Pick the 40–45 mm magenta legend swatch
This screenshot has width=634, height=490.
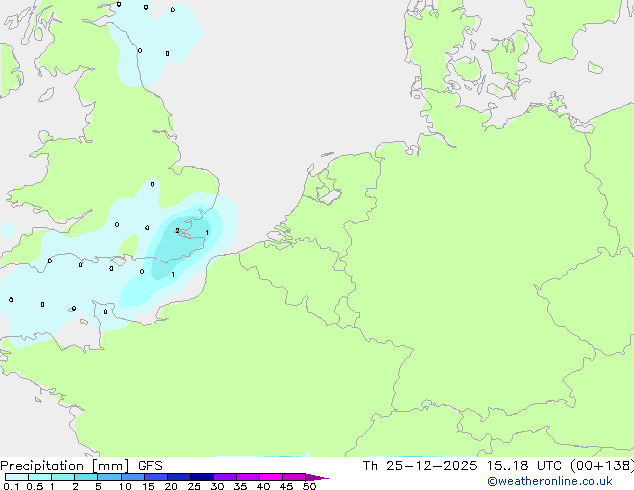click(271, 477)
